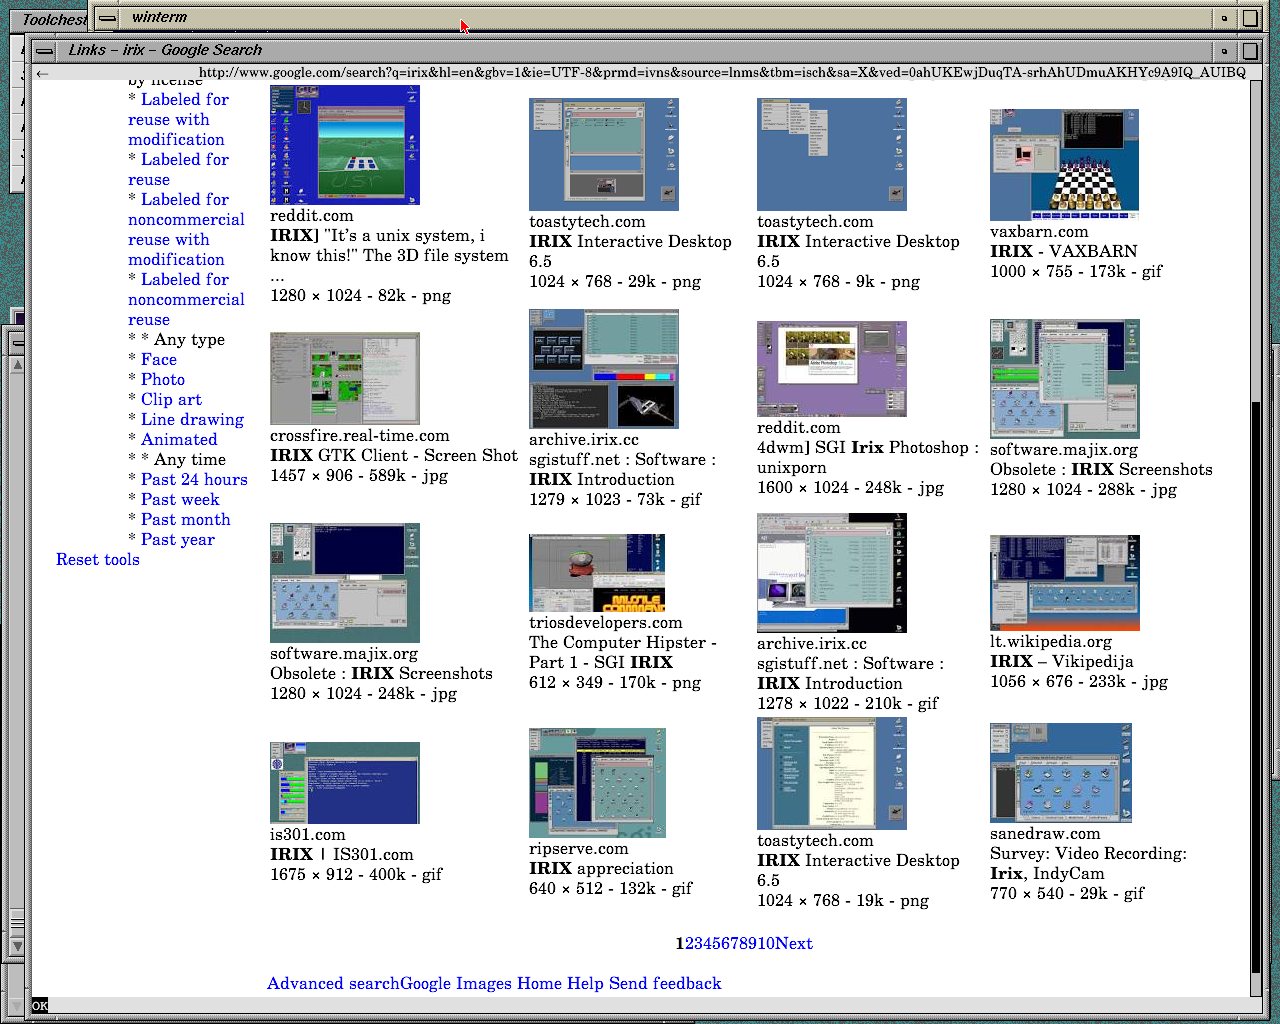Click the 'Any time' text label
Image resolution: width=1280 pixels, height=1024 pixels.
(190, 460)
